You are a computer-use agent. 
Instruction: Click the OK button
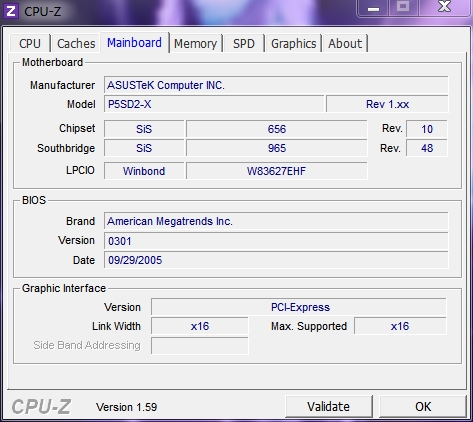[423, 406]
